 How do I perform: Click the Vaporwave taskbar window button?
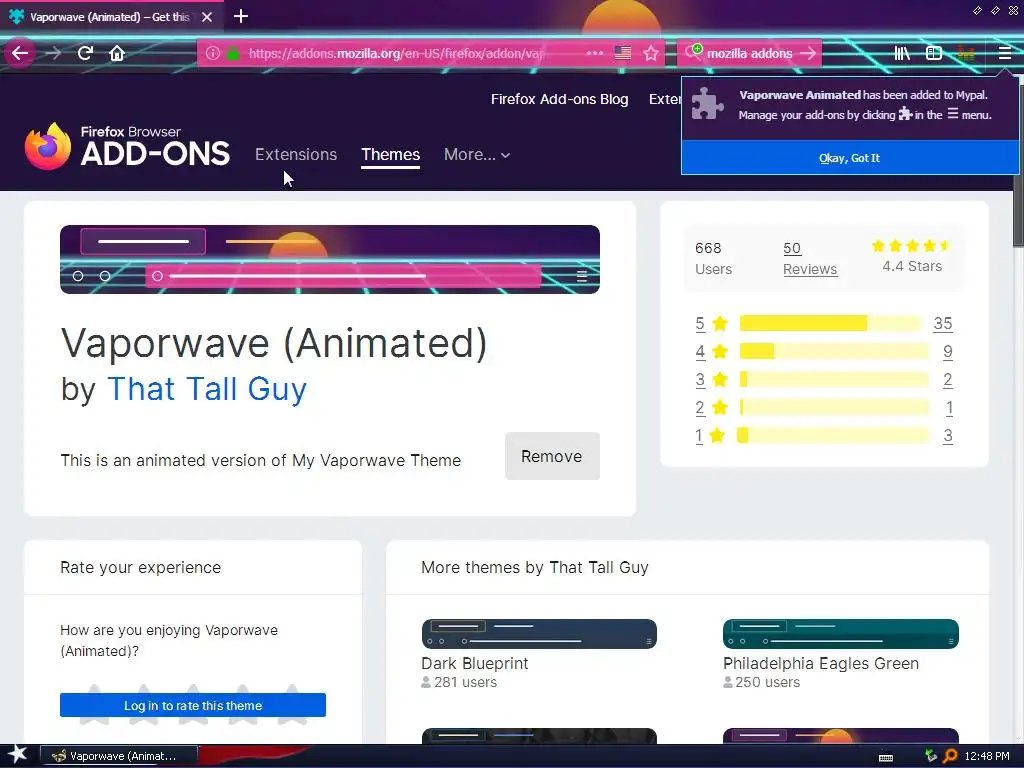pos(118,756)
